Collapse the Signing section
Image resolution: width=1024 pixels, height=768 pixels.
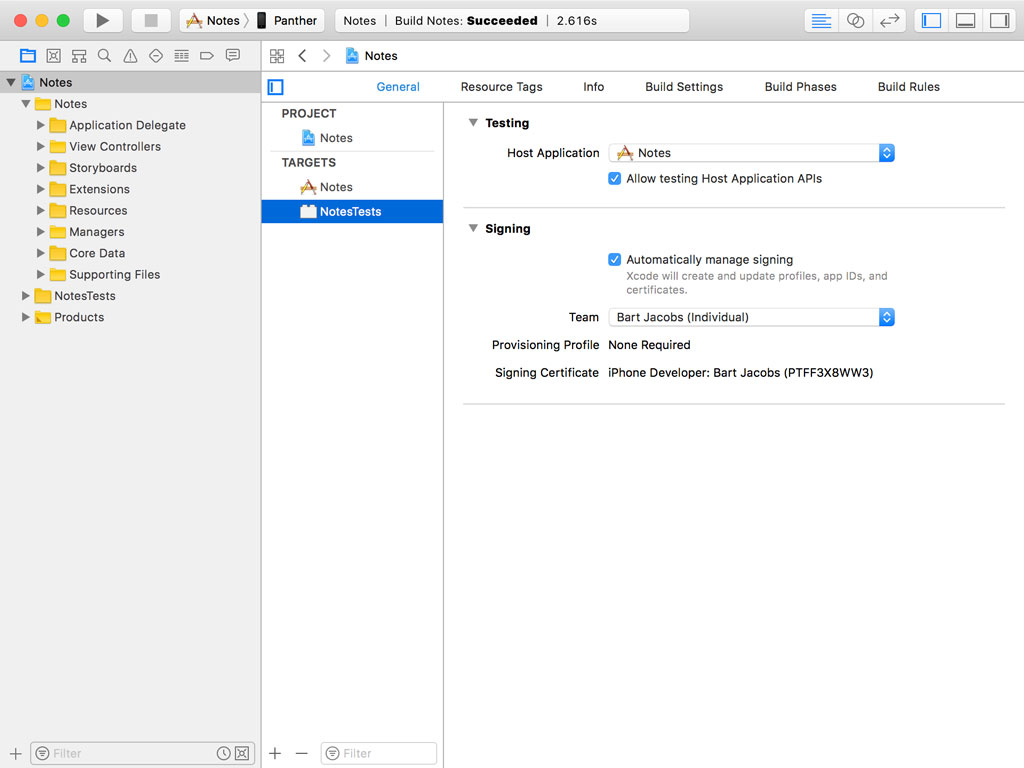coord(473,229)
